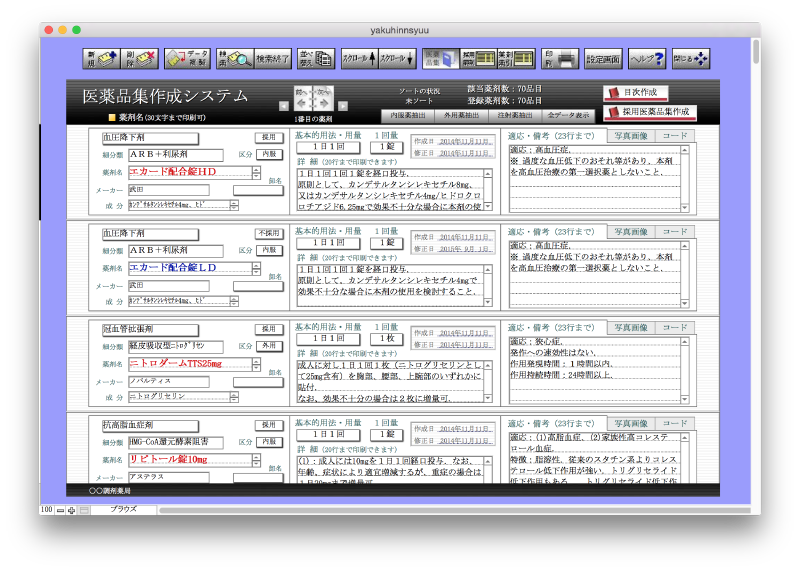Select the 医薬品集 book view icon
The image size is (800, 571).
441,59
